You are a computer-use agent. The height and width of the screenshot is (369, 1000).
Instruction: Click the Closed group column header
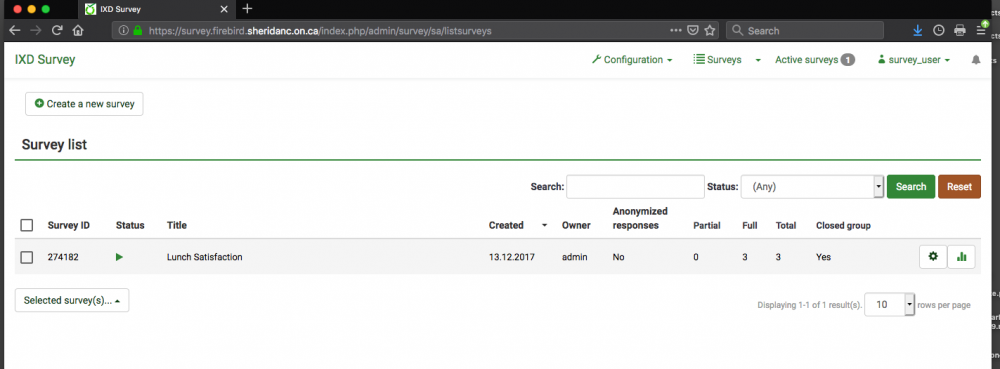pyautogui.click(x=843, y=225)
